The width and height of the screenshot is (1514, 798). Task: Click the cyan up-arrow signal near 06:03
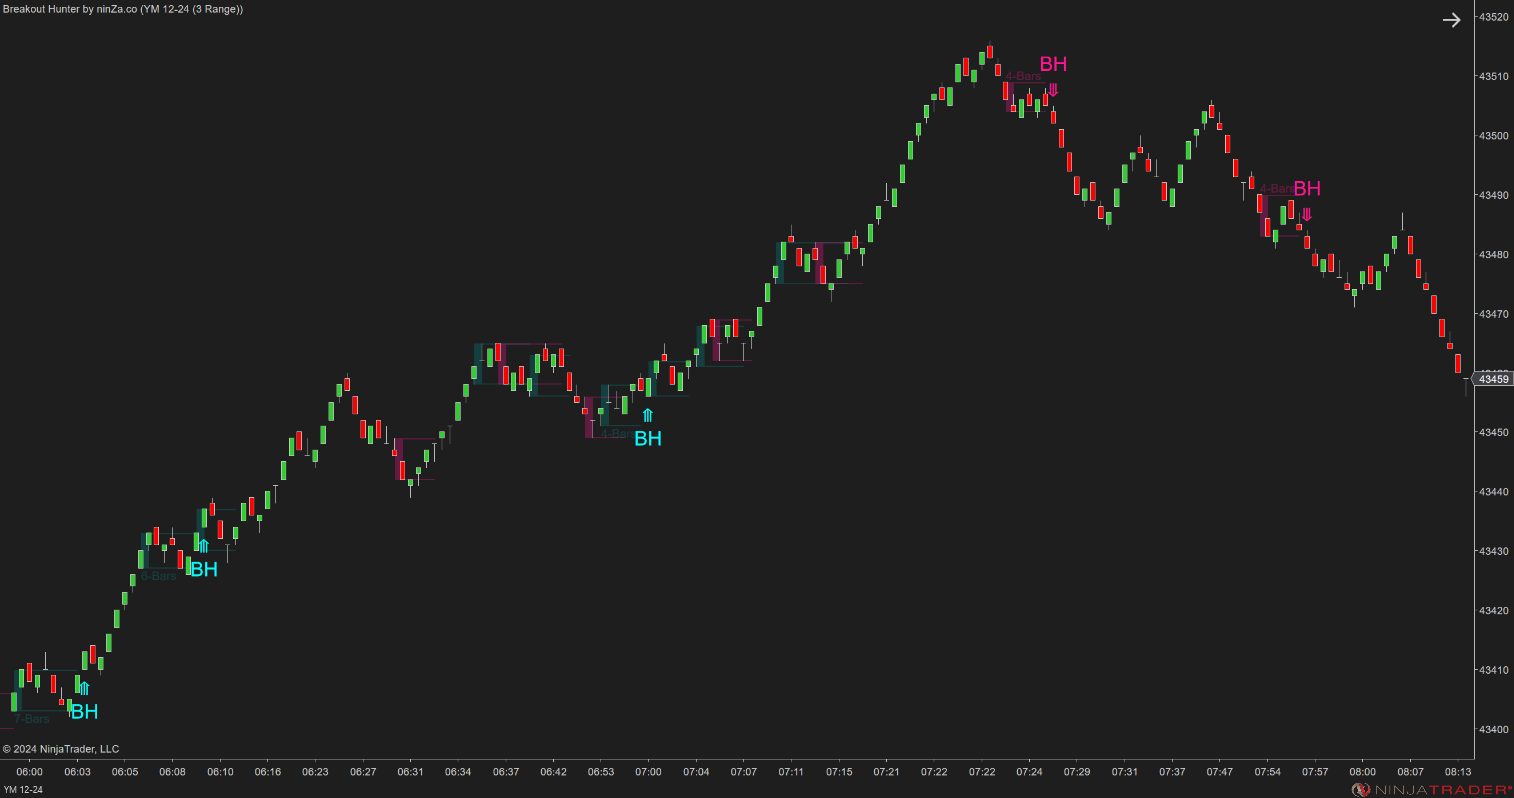pyautogui.click(x=84, y=687)
